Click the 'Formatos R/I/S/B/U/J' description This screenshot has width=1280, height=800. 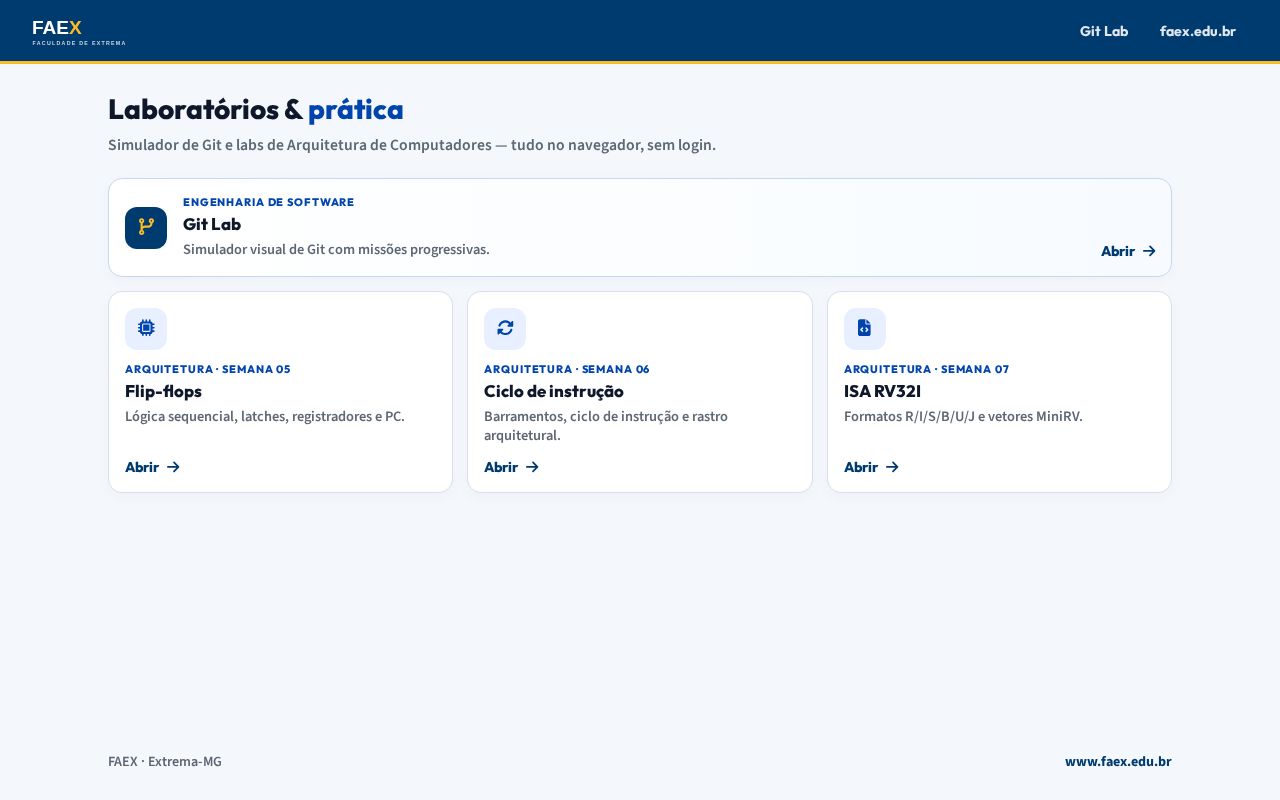pyautogui.click(x=963, y=416)
